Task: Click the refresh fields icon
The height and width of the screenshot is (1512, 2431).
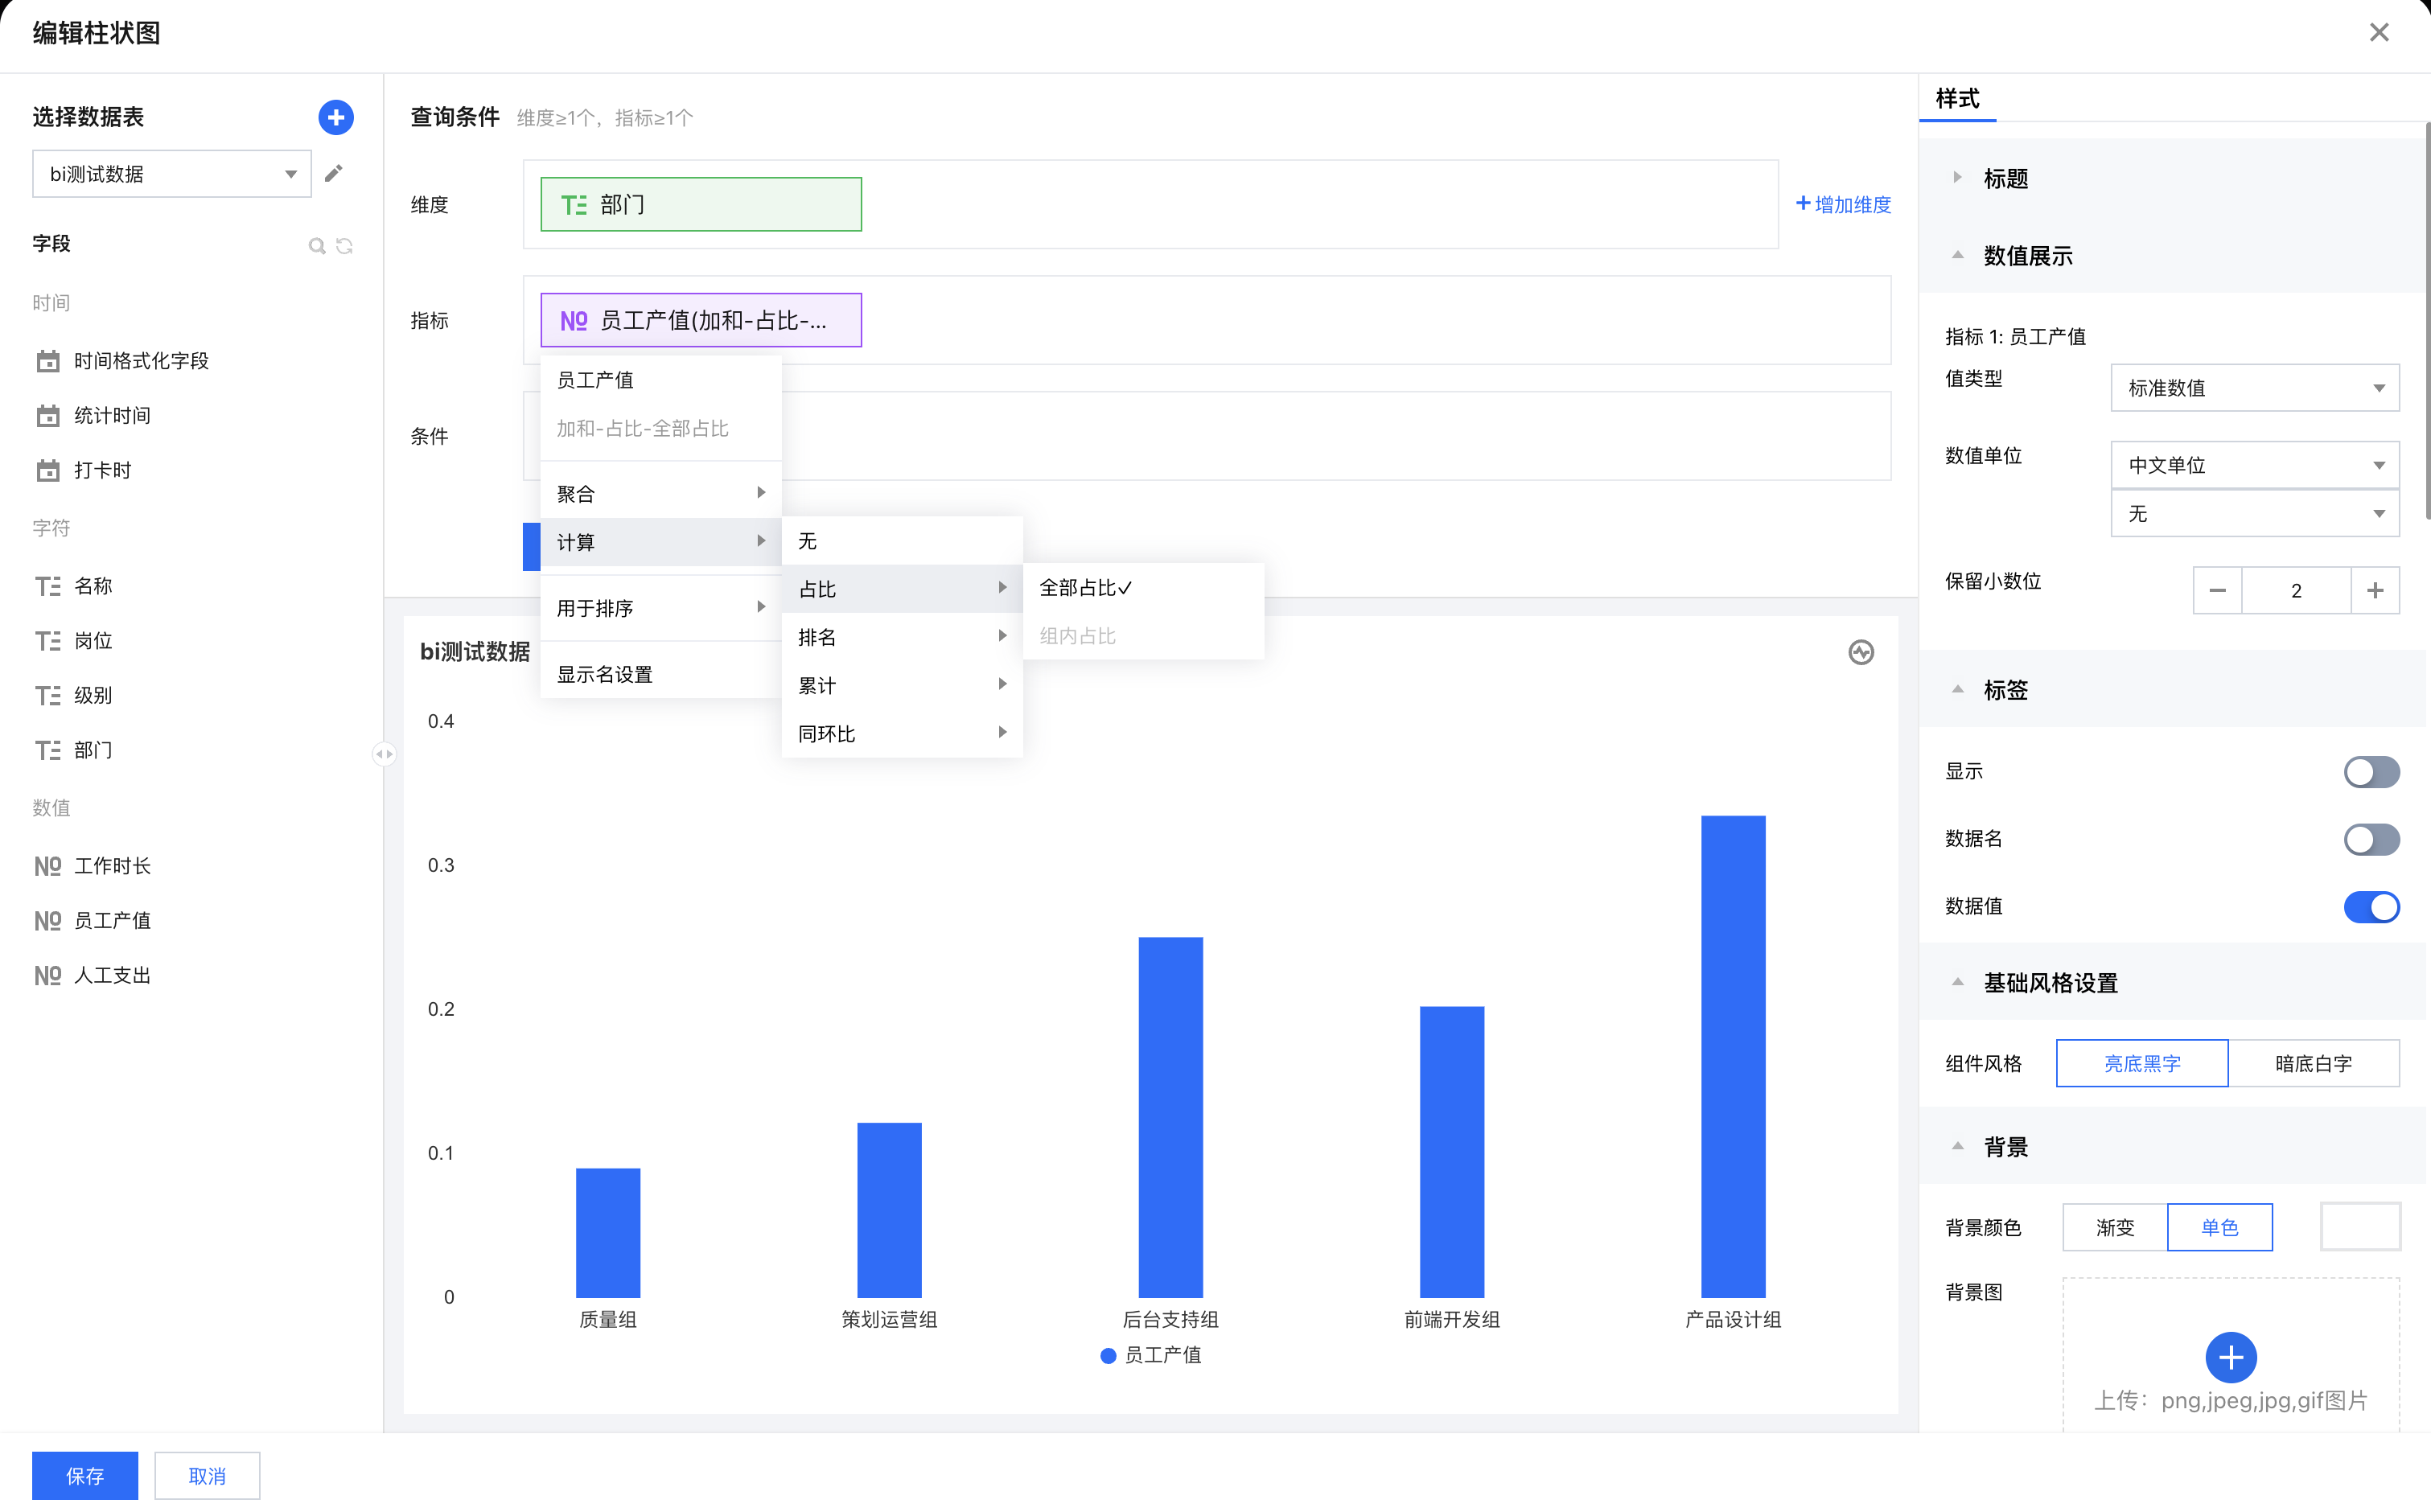Action: 345,246
